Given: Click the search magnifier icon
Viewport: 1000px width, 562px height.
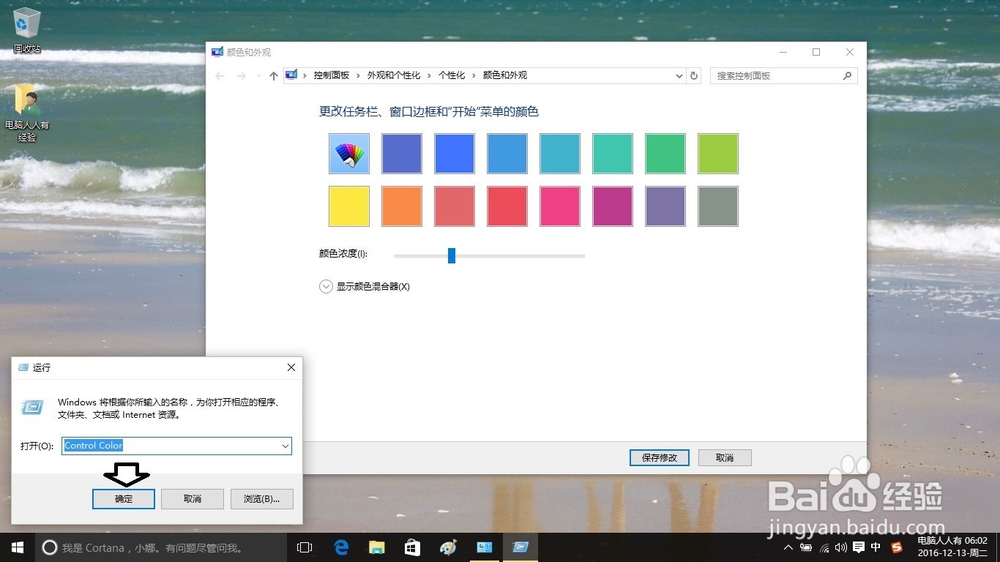Looking at the screenshot, I should tap(847, 75).
